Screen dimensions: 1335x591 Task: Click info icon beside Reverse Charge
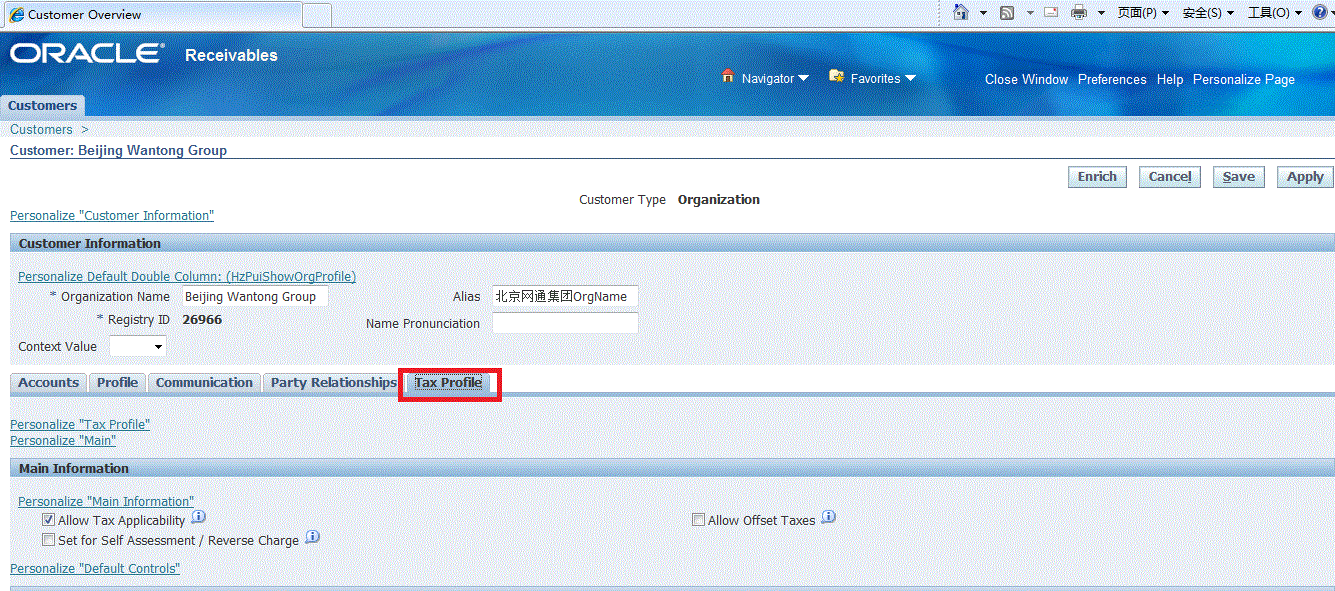[312, 538]
